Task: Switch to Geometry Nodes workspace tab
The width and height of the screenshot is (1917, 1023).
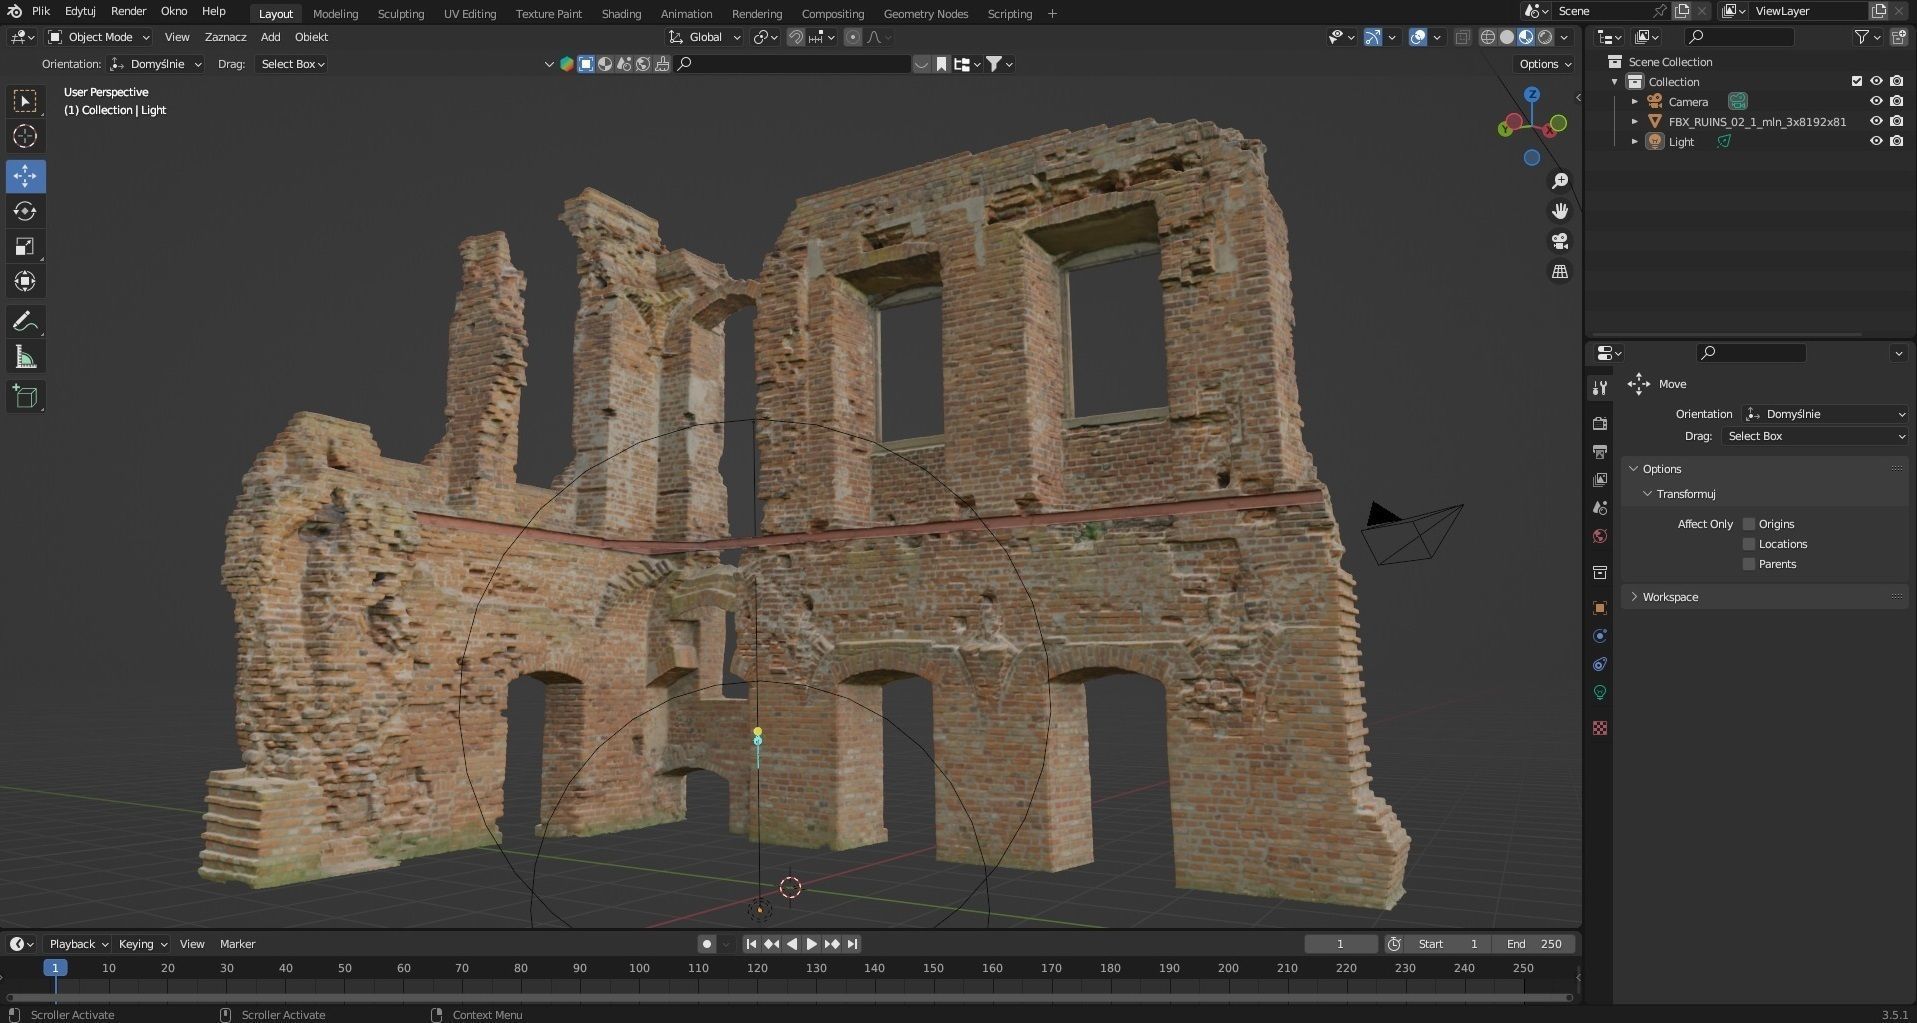Action: point(926,14)
